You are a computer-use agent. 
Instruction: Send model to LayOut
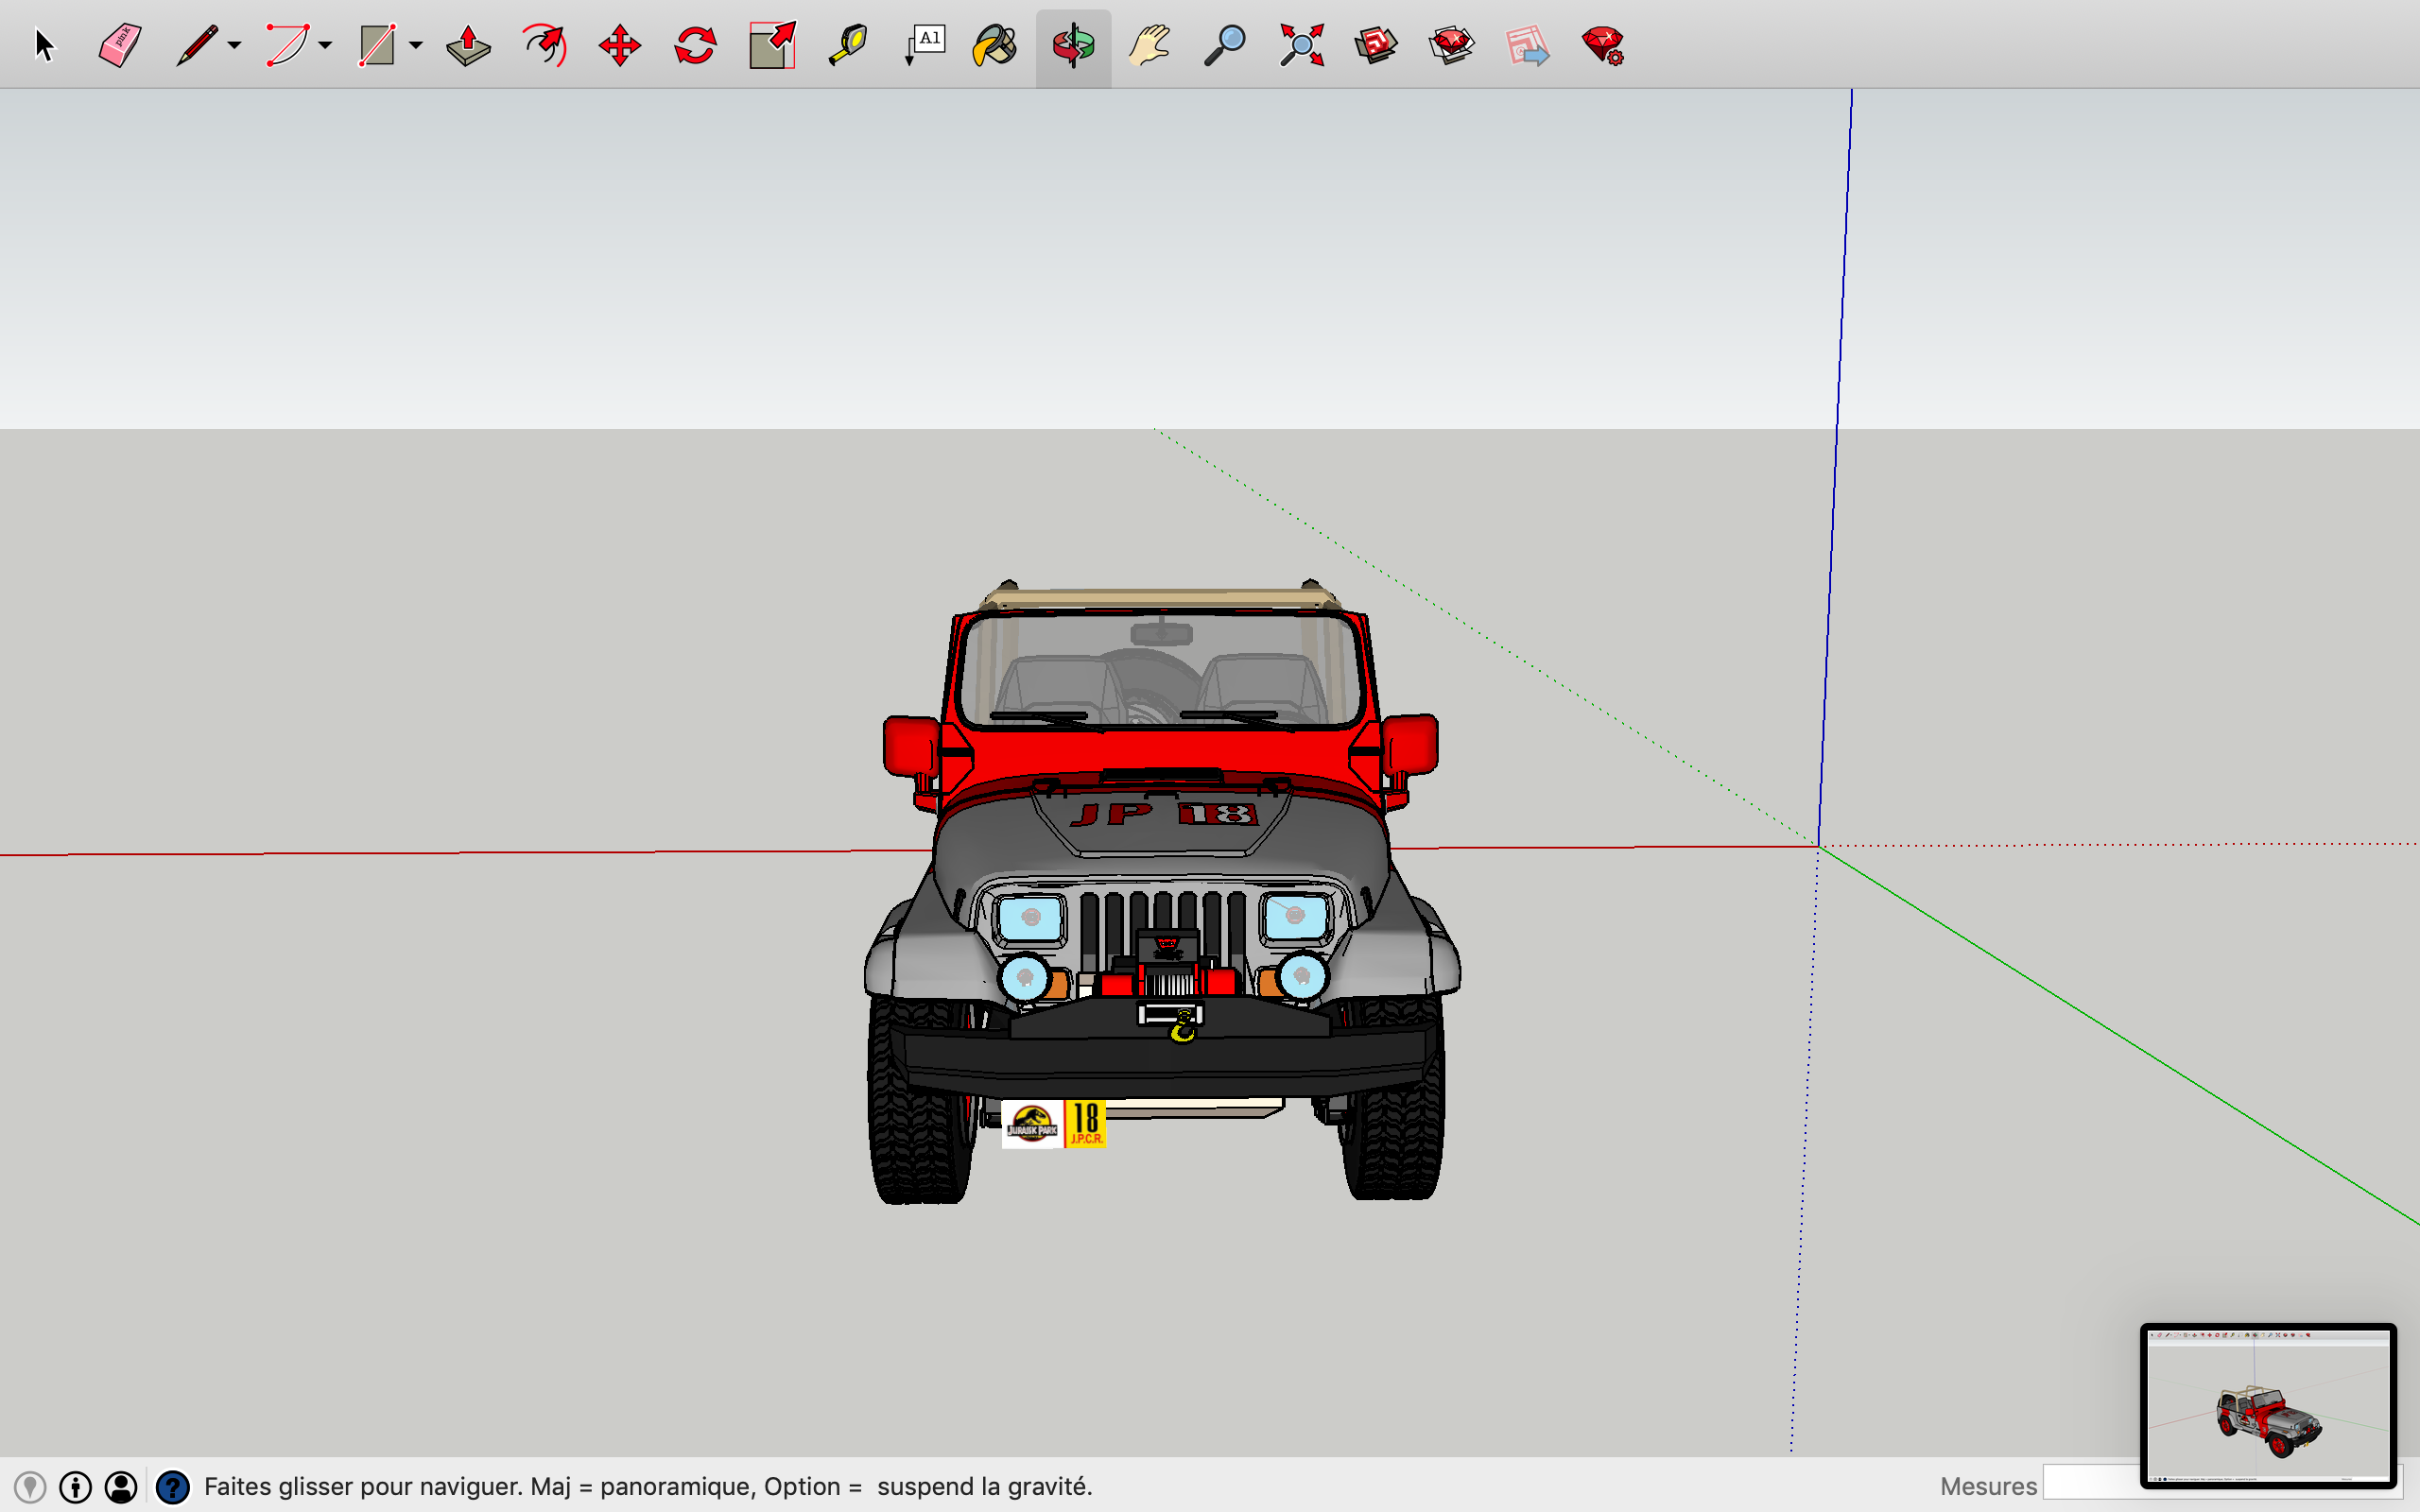point(1527,46)
